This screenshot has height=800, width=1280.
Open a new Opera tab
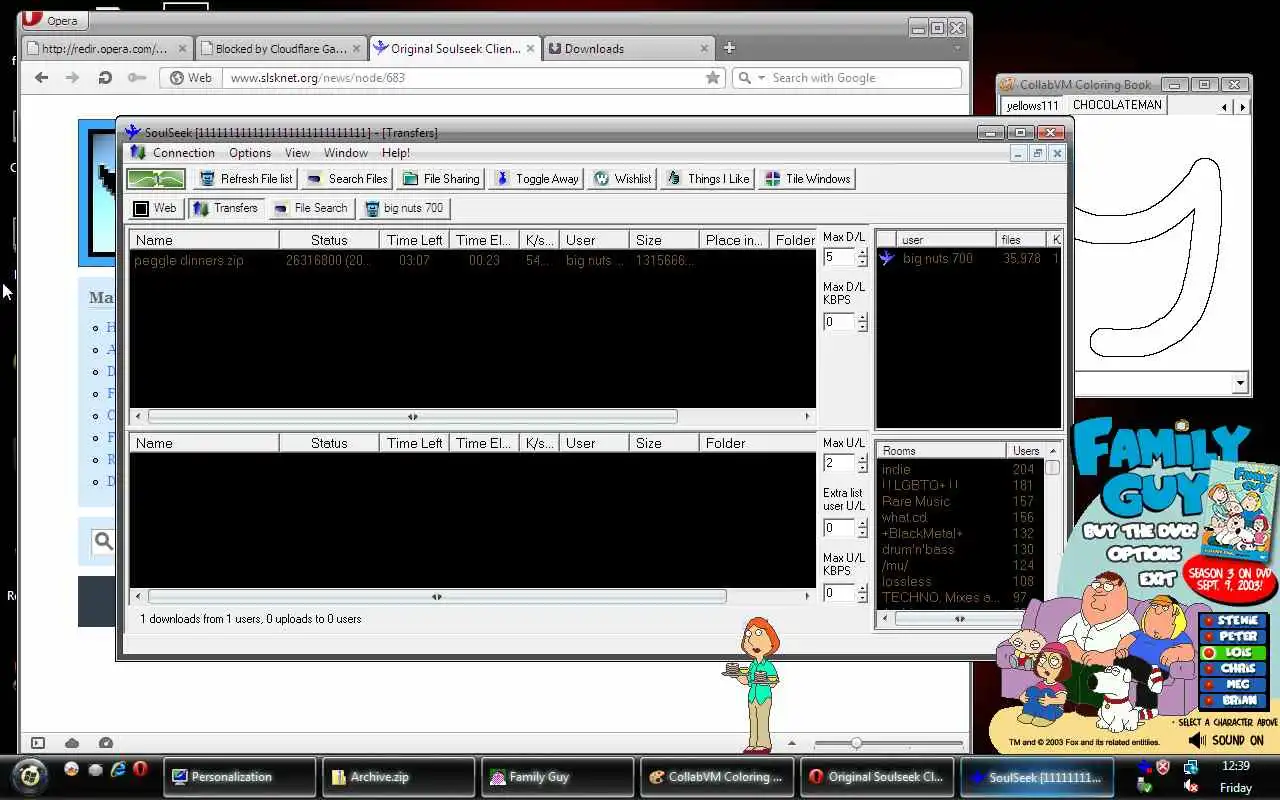click(x=729, y=47)
